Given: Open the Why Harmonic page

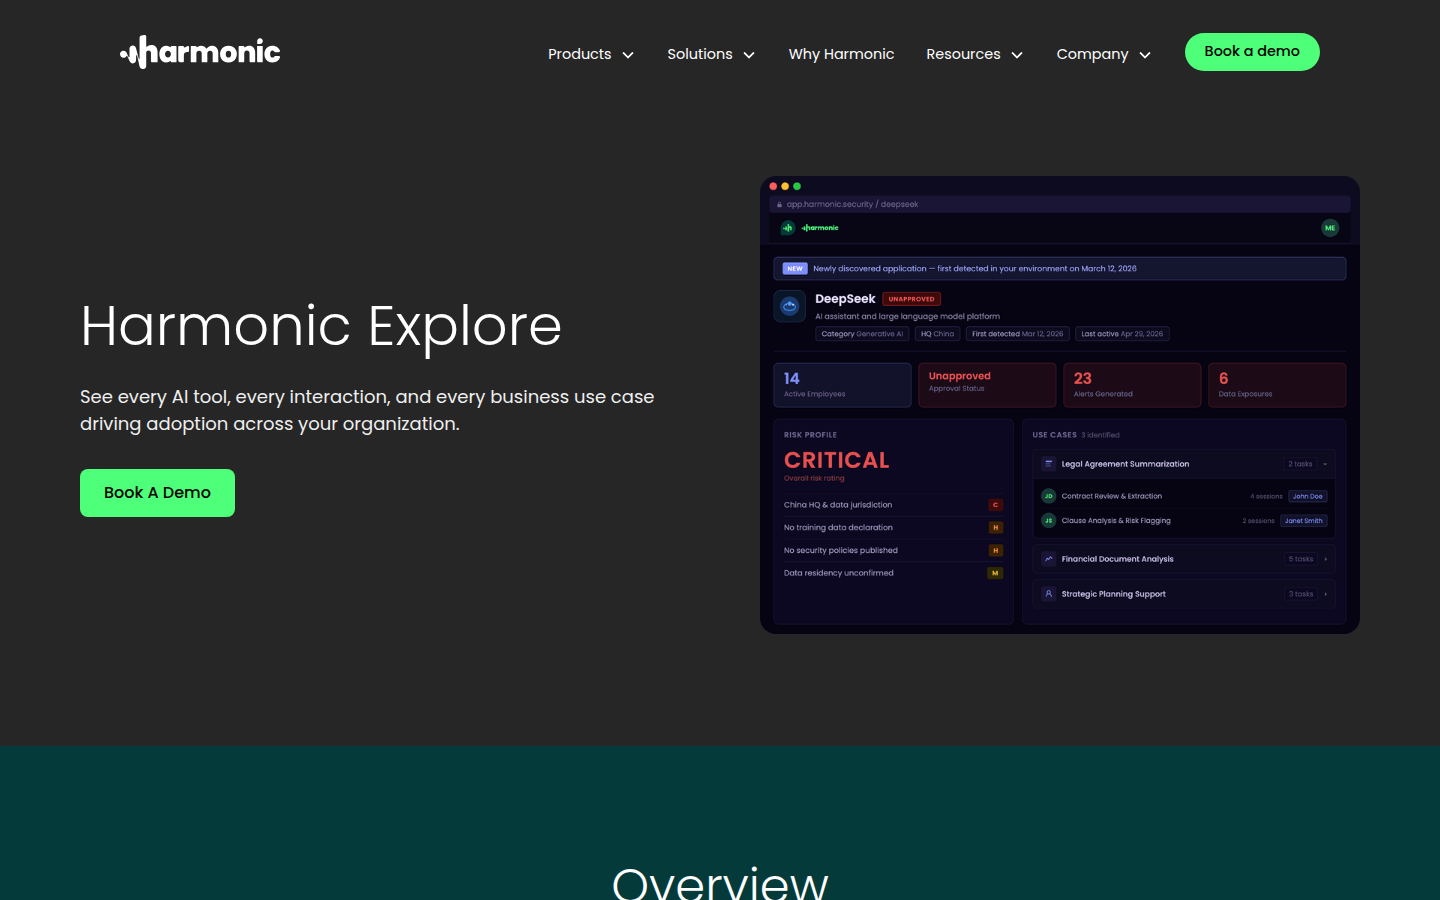Looking at the screenshot, I should (x=841, y=54).
